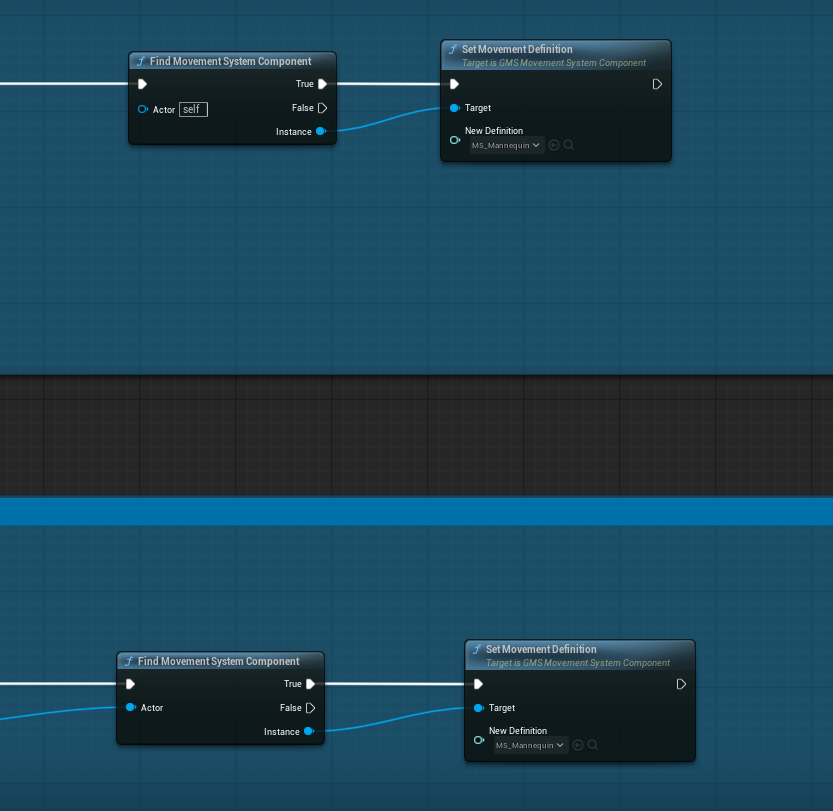833x811 pixels.
Task: Click the input exec pin of upper Find Movement node
Action: click(x=142, y=84)
